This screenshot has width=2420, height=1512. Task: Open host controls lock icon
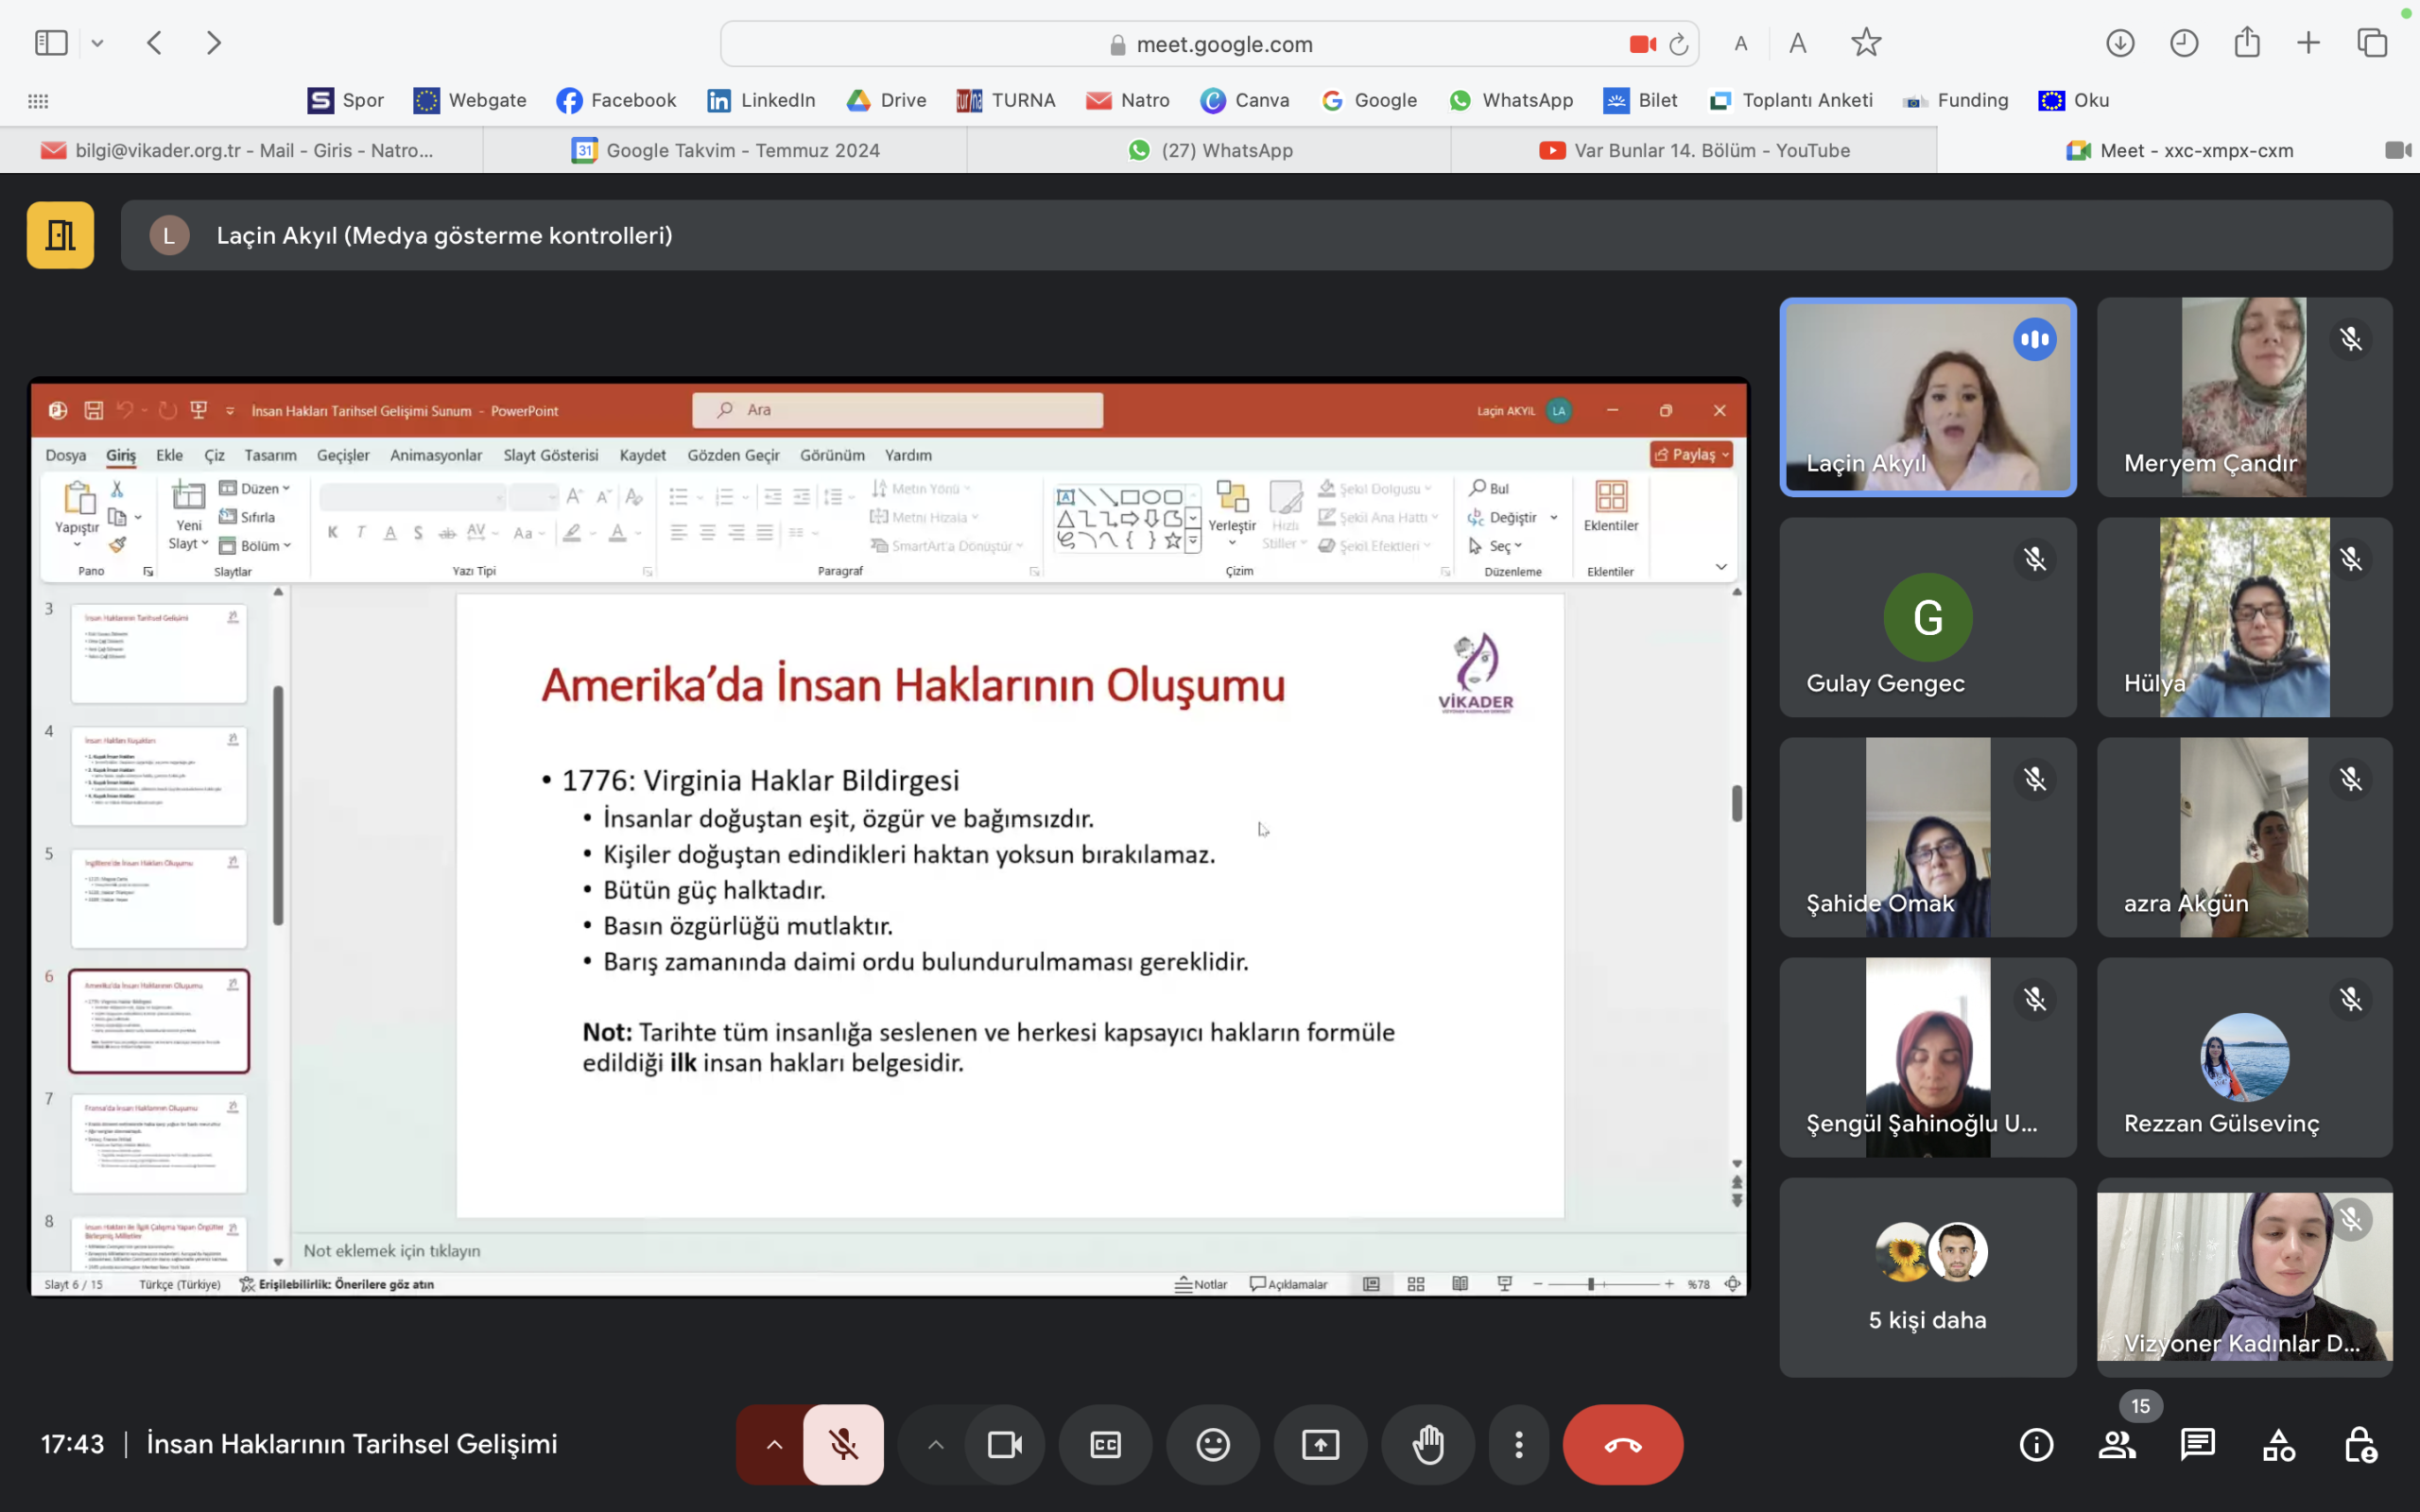pyautogui.click(x=2360, y=1445)
